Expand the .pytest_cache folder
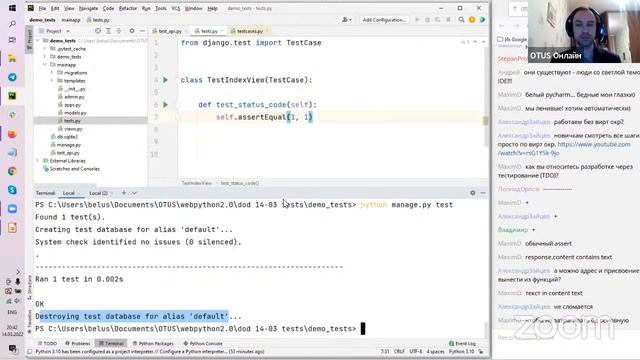Screen dimensions: 640x360 point(45,49)
